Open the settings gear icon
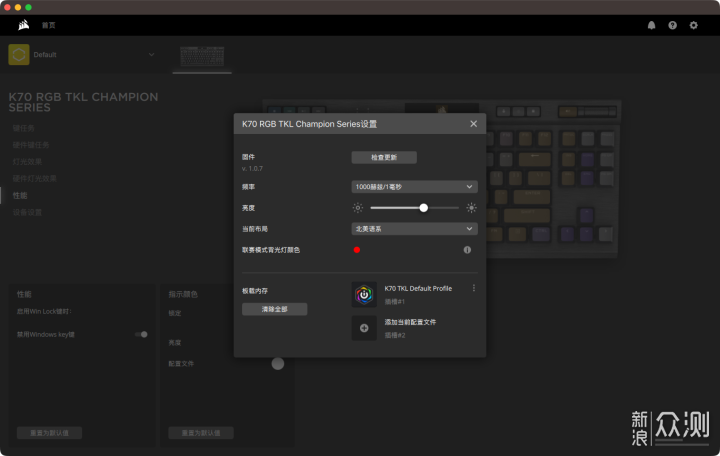 pos(693,25)
